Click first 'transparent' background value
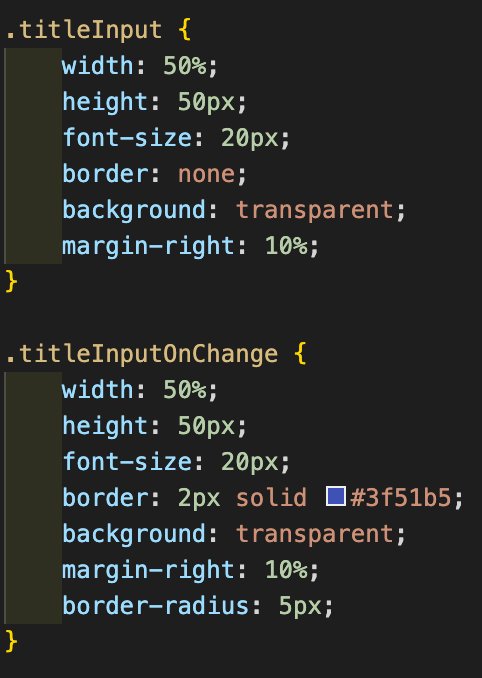482x678 pixels. tap(315, 210)
